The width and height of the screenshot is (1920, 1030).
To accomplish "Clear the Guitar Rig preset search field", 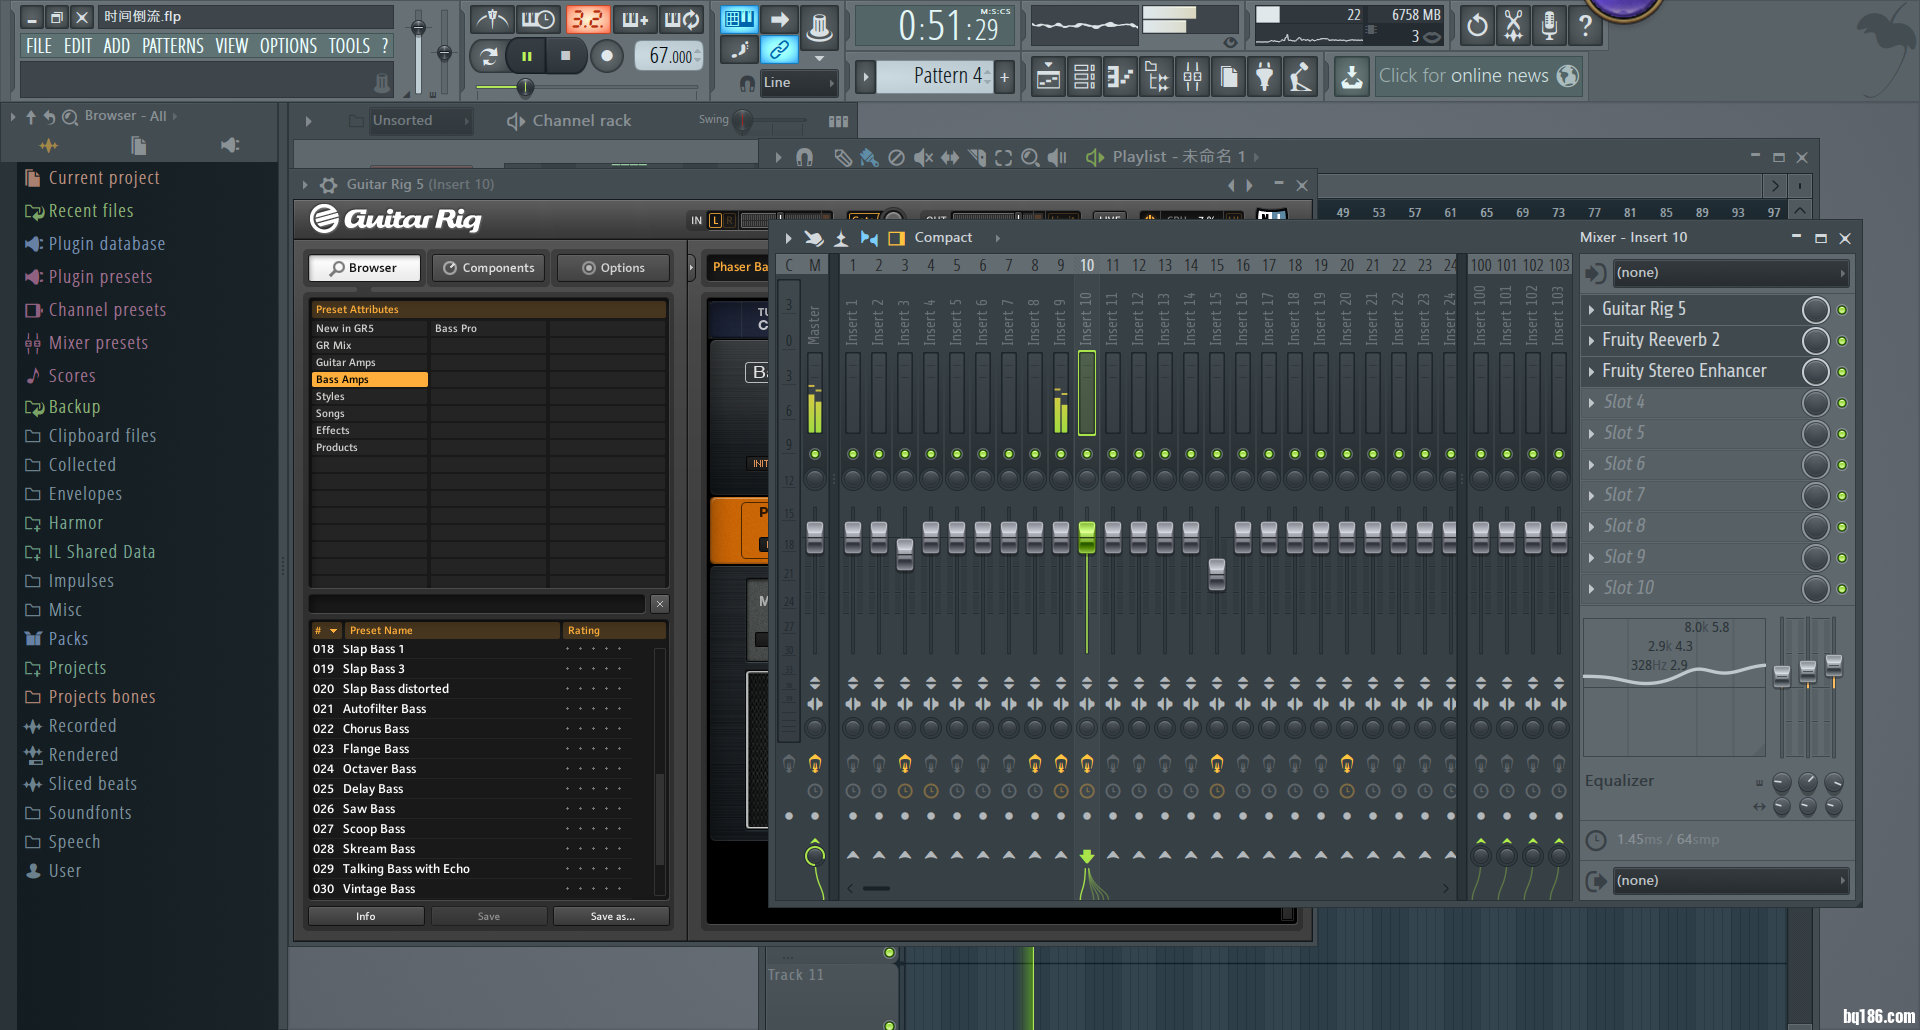I will pos(659,604).
